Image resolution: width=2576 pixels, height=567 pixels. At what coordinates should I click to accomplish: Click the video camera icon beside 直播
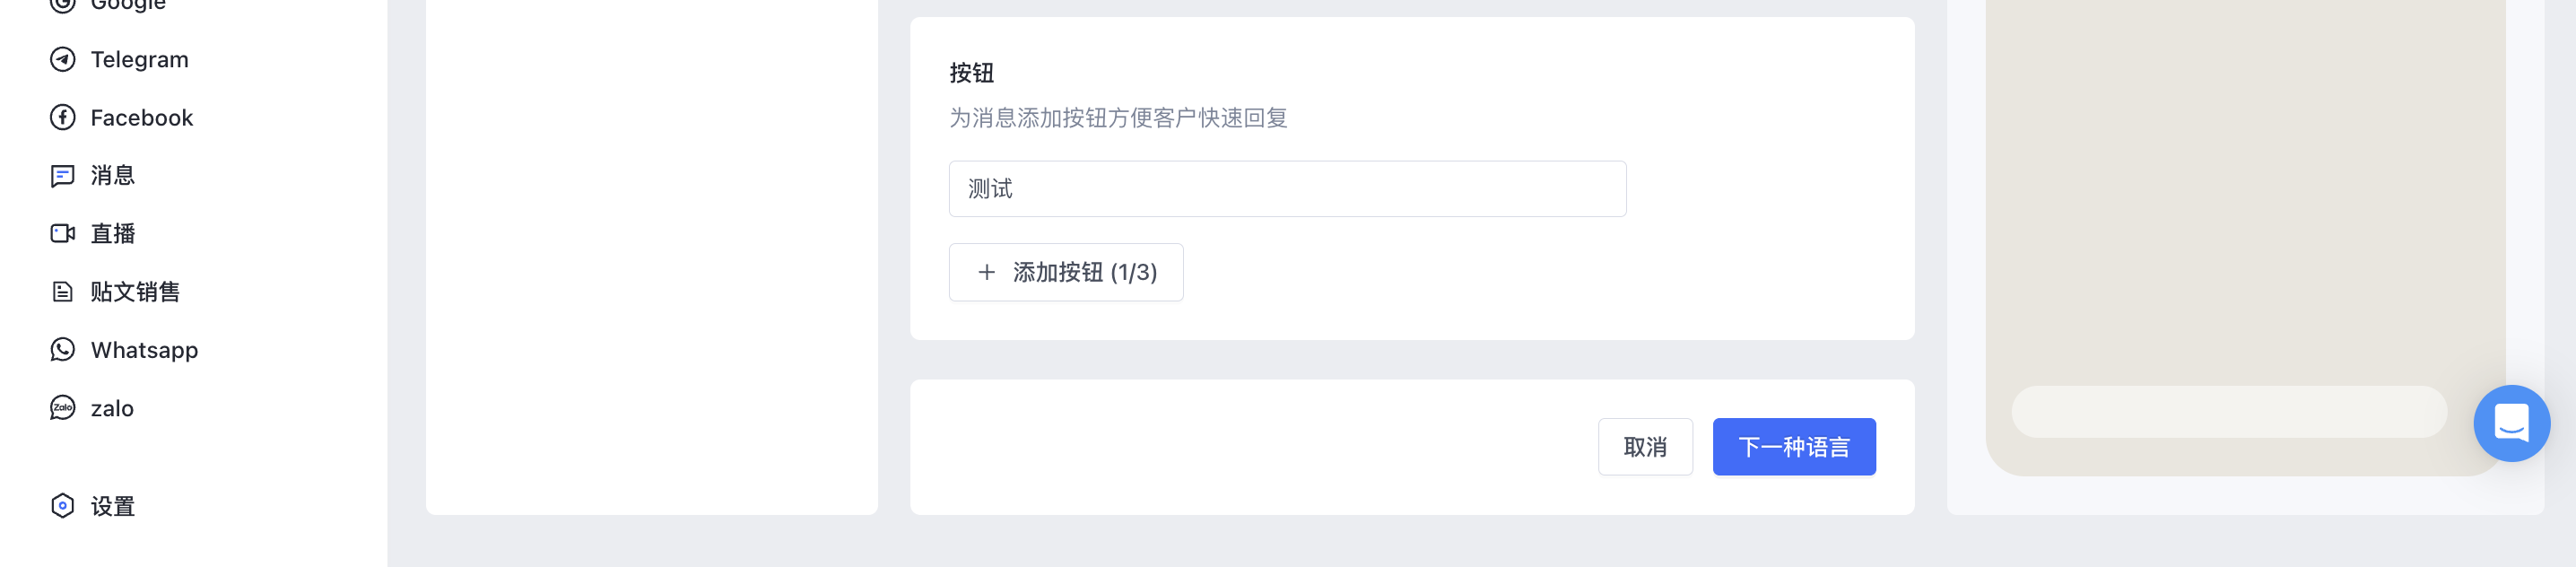tap(62, 233)
